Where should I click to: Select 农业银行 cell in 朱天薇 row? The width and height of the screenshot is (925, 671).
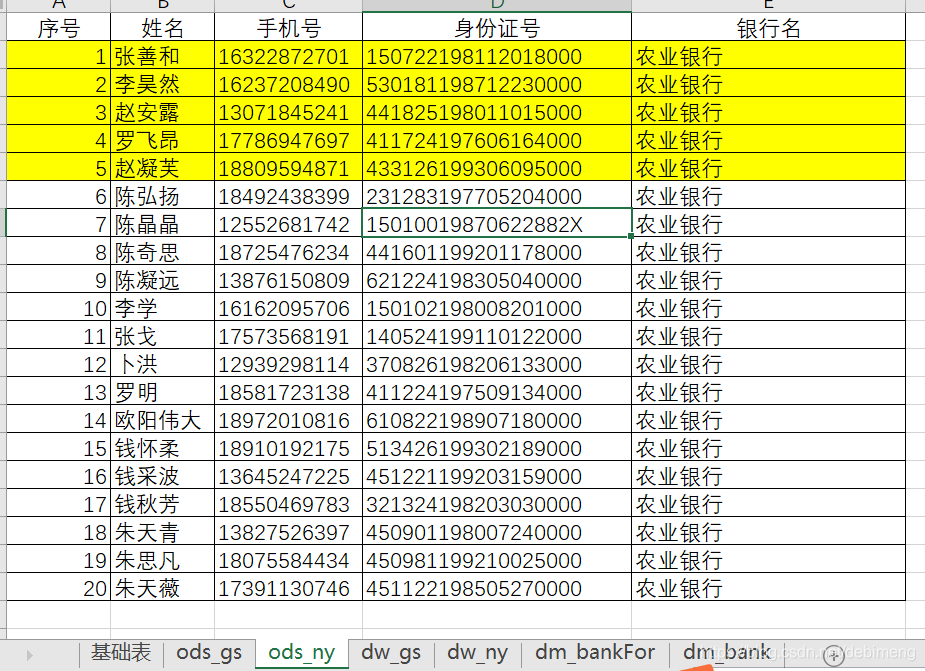pos(768,588)
